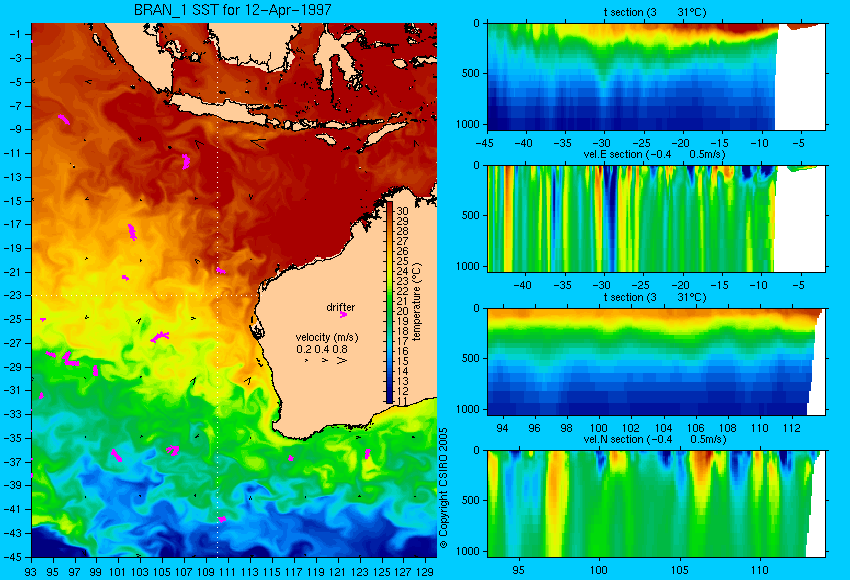This screenshot has width=850, height=580.
Task: Click the "94" tick under the longitude temperature section
Action: [x=503, y=428]
